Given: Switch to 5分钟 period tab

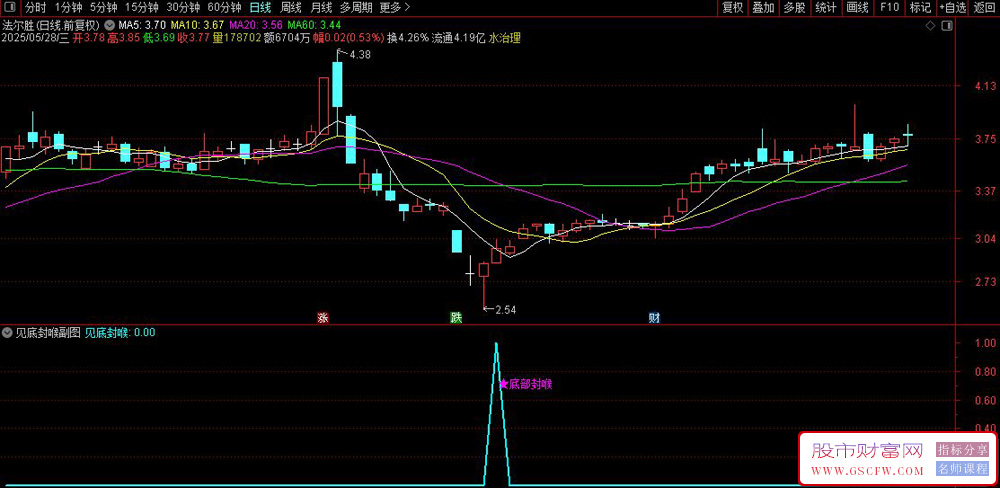Looking at the screenshot, I should point(103,8).
